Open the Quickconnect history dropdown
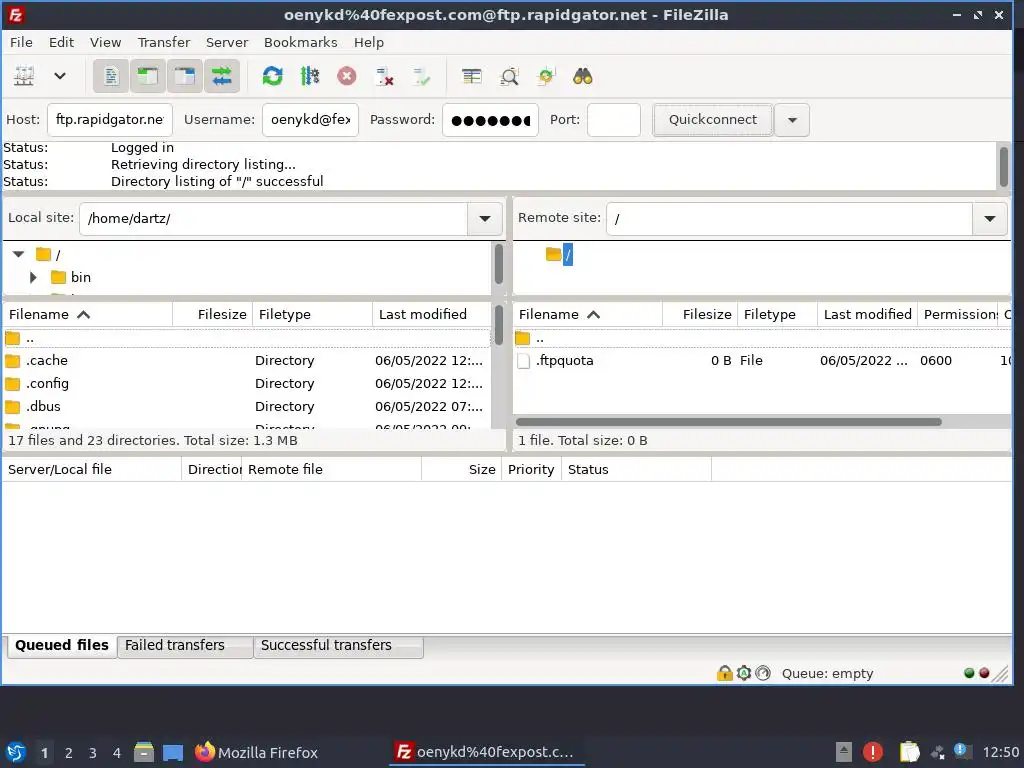The image size is (1024, 768). tap(792, 120)
